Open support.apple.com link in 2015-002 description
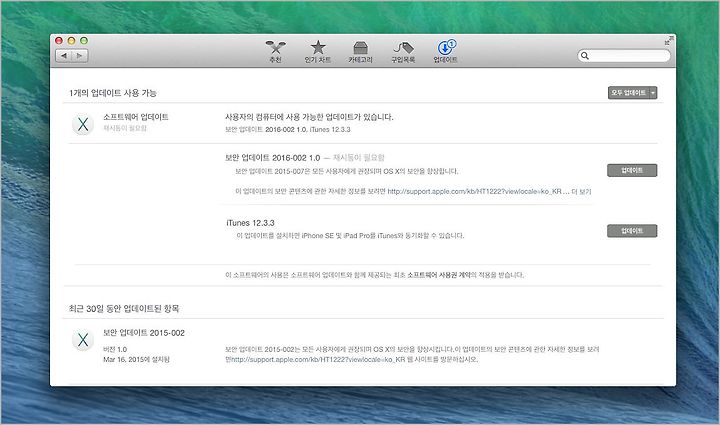 coord(318,359)
